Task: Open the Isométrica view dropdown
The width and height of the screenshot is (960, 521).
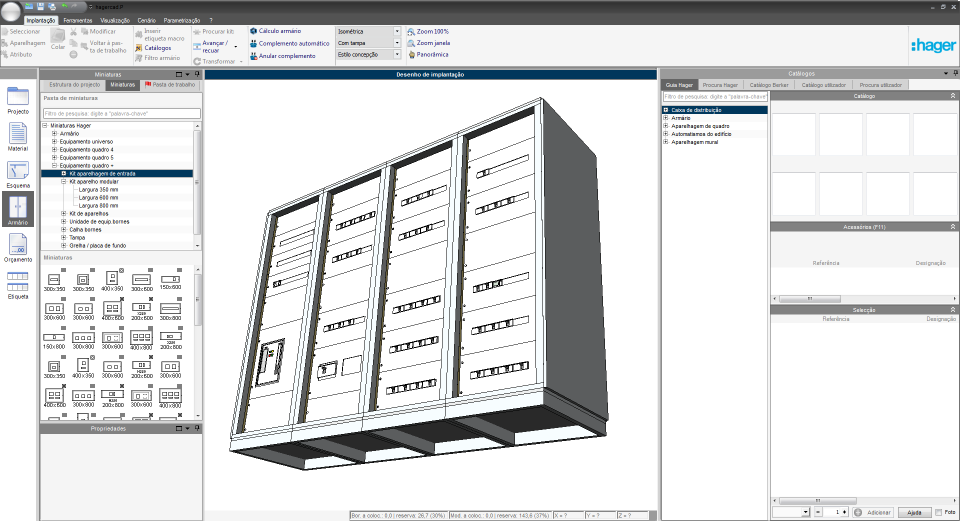Action: [x=397, y=31]
